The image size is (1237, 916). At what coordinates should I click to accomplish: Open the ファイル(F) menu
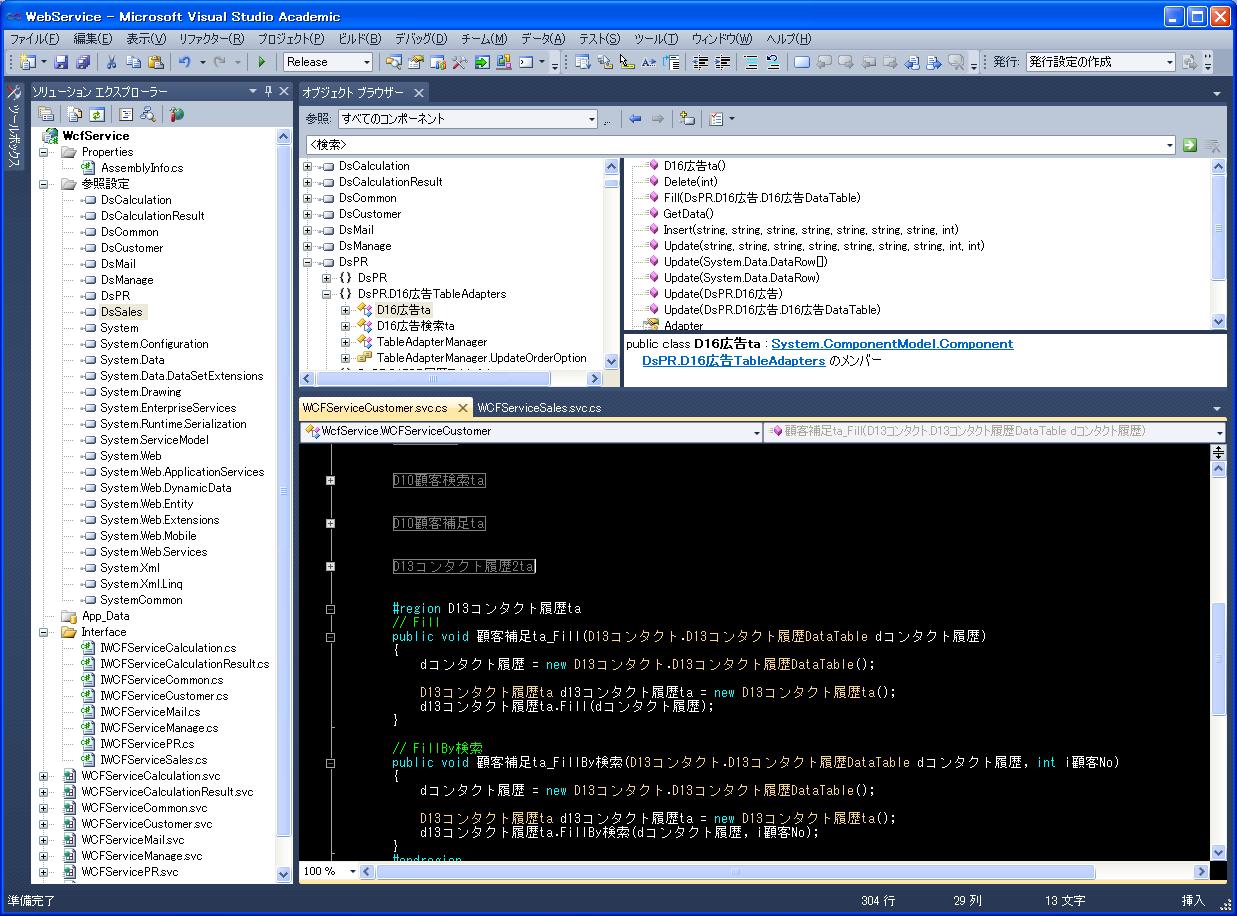pyautogui.click(x=35, y=39)
